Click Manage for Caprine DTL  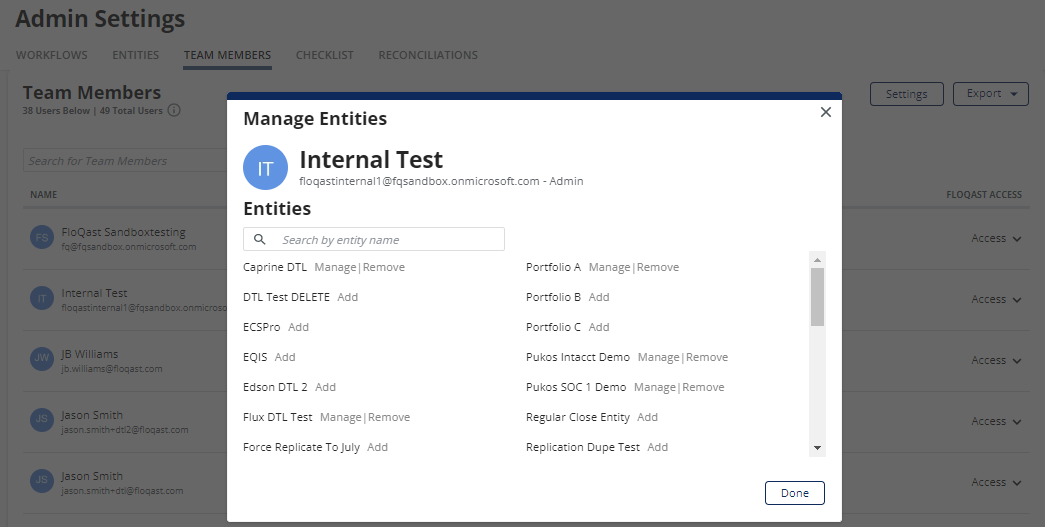335,267
